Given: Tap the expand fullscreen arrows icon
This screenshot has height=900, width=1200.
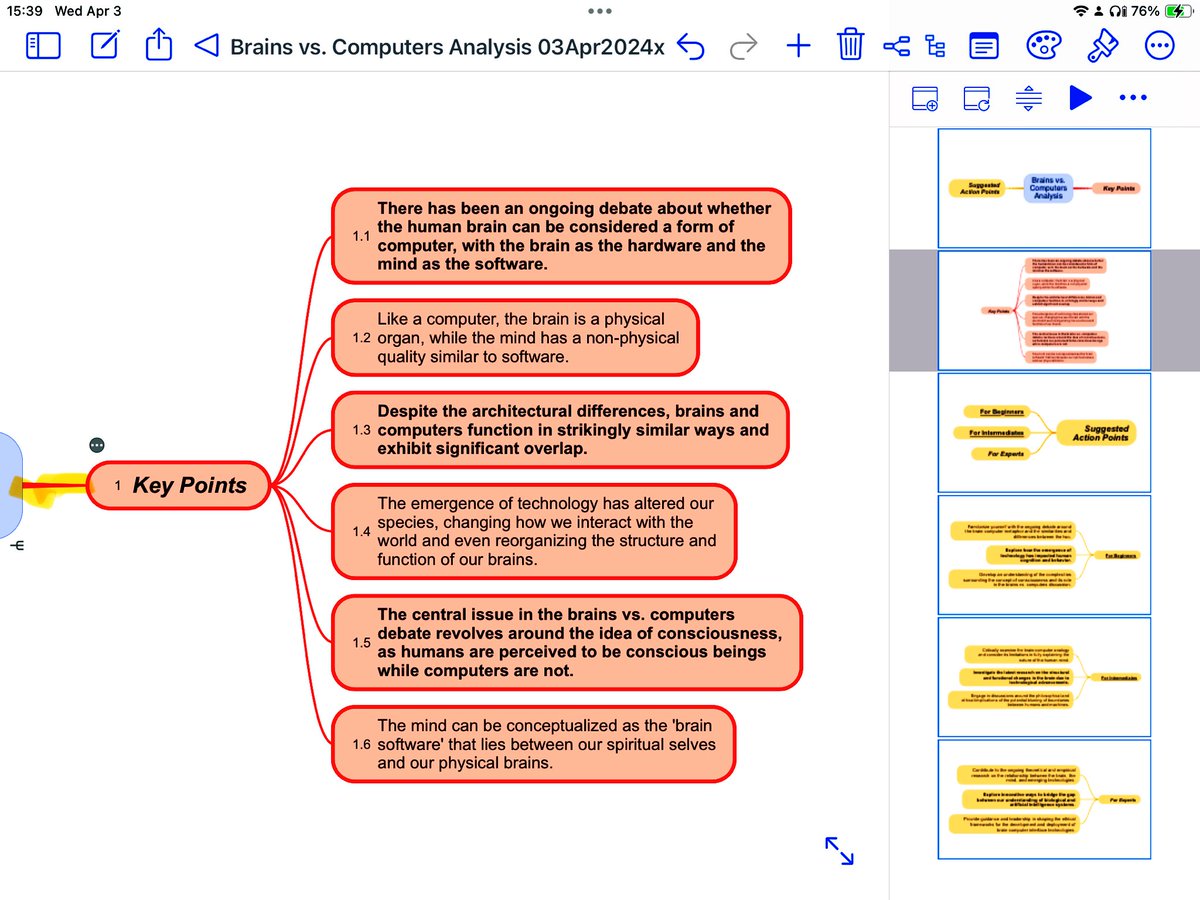Looking at the screenshot, I should (x=839, y=850).
